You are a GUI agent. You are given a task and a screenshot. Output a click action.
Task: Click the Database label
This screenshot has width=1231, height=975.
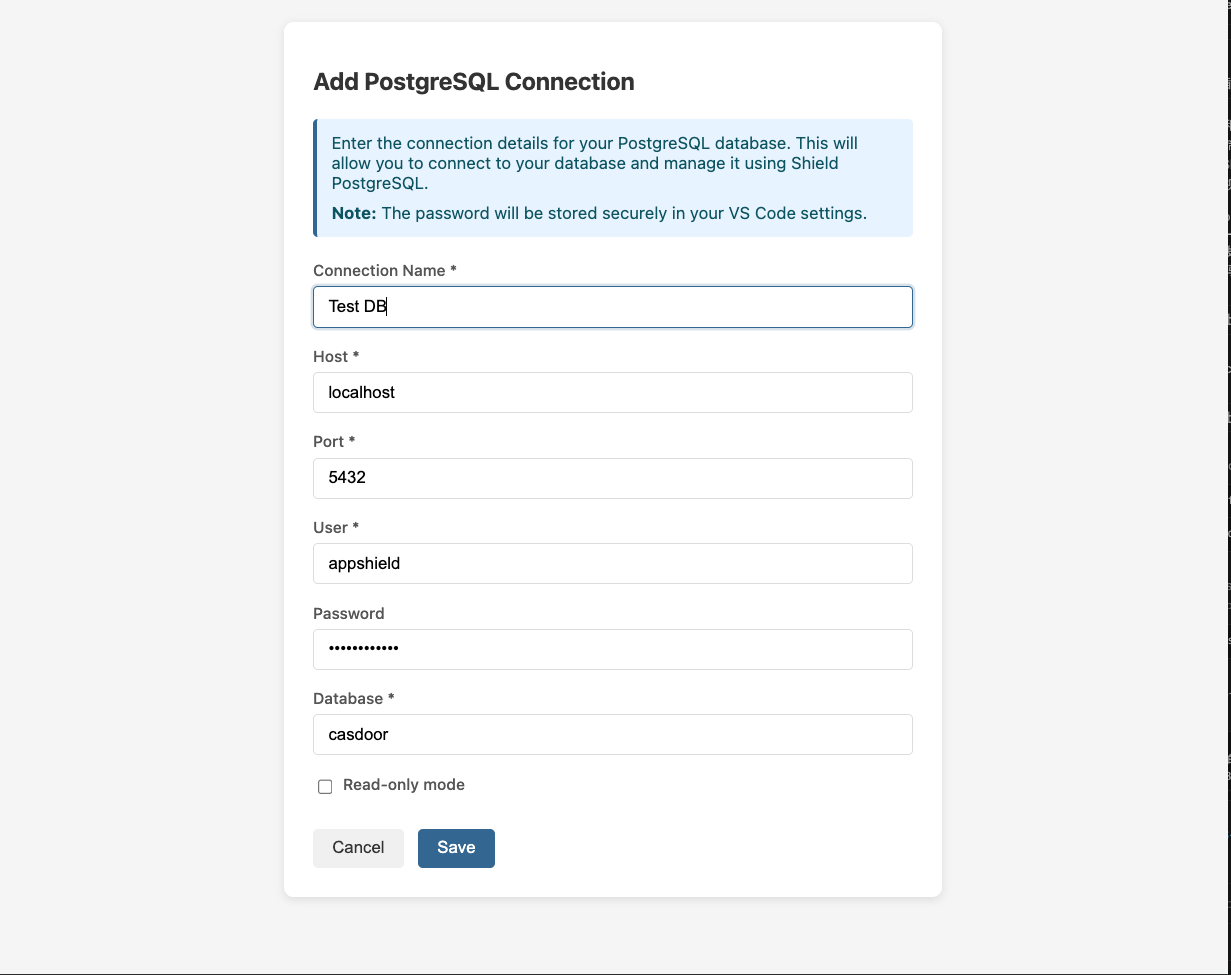click(x=353, y=699)
